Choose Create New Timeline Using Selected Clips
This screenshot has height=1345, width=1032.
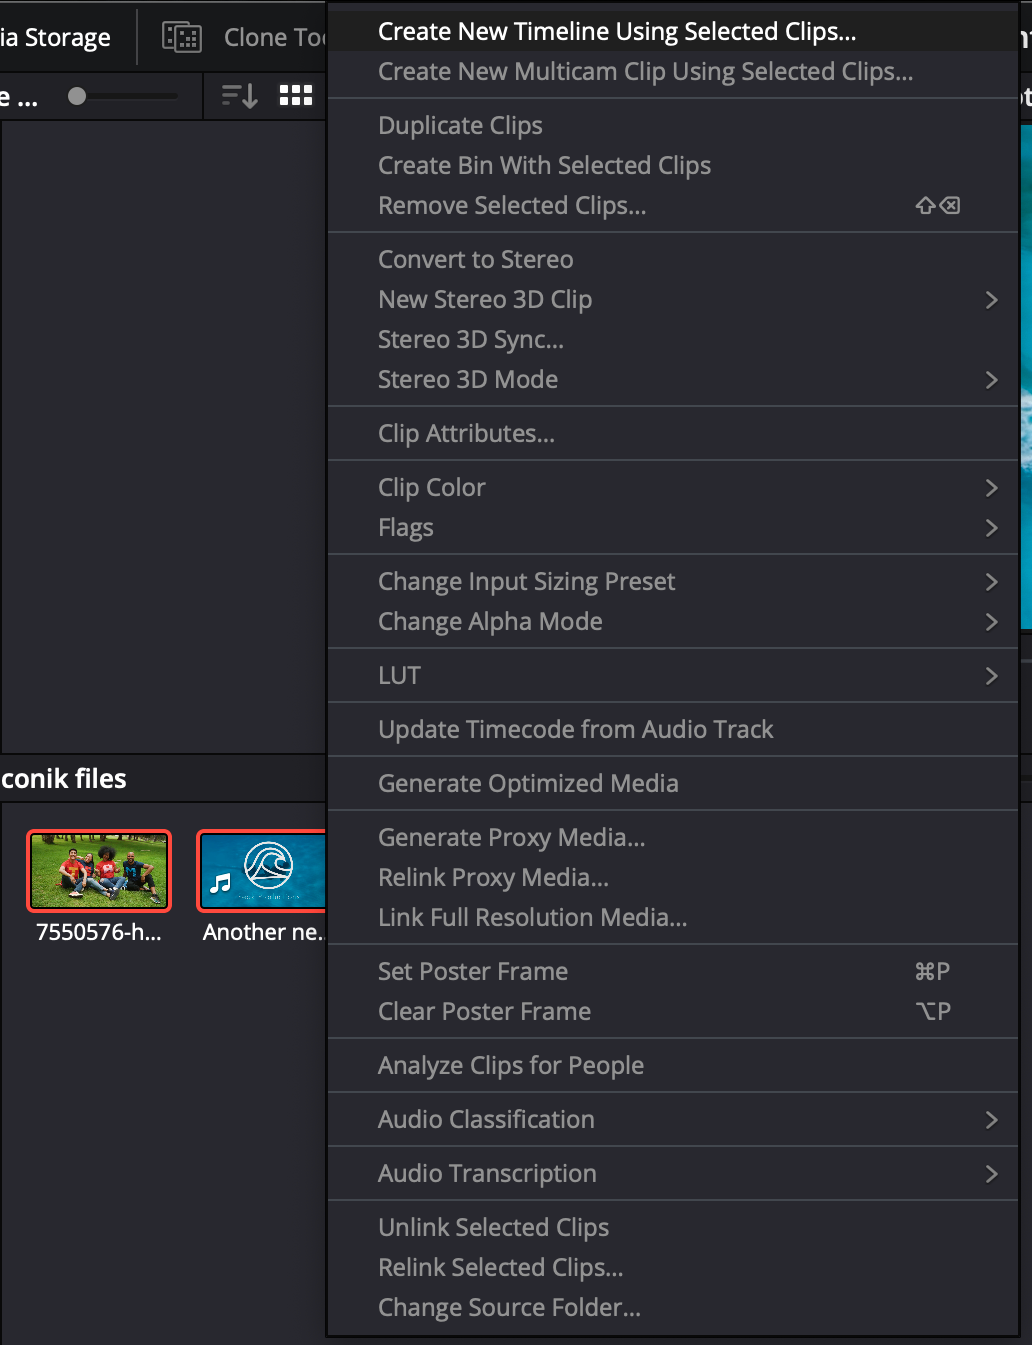[617, 32]
